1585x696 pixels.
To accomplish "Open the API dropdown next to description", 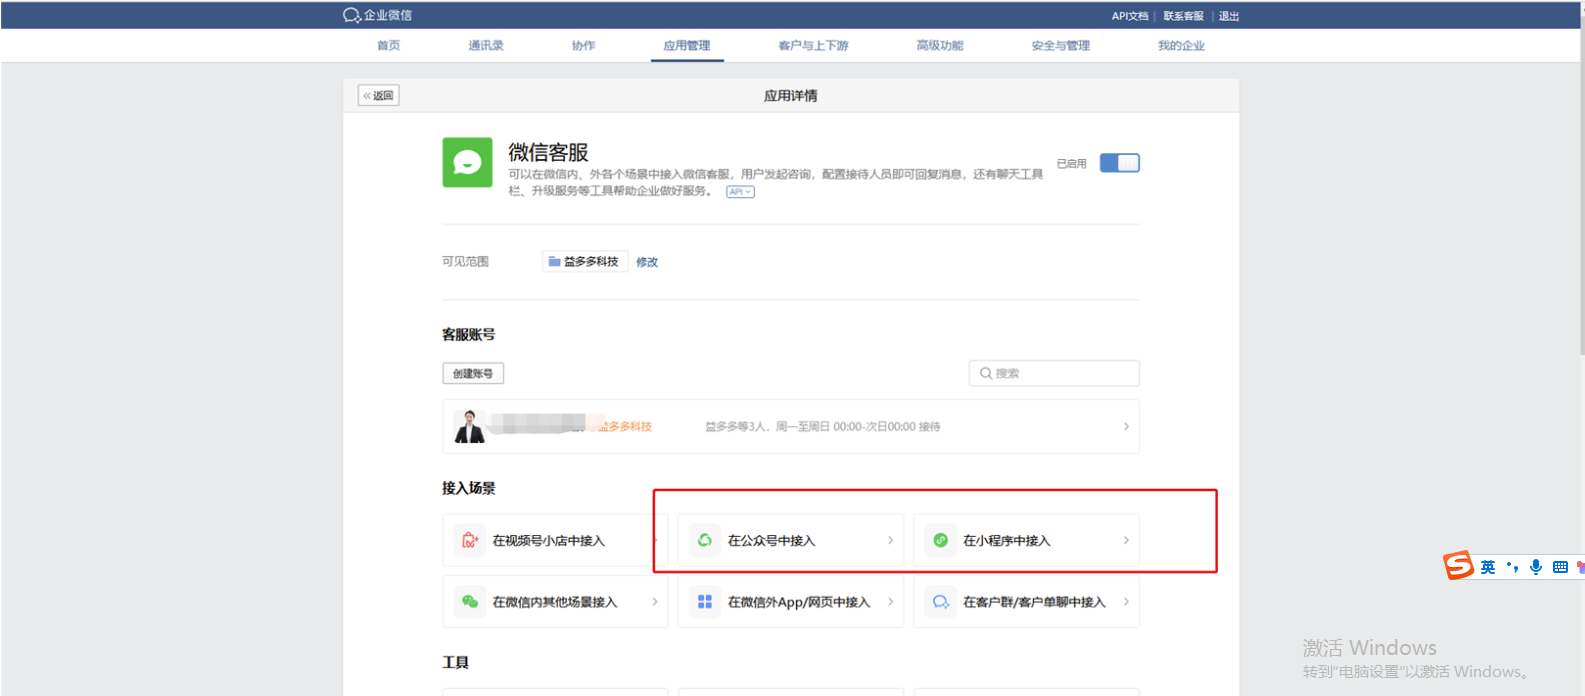I will (740, 192).
